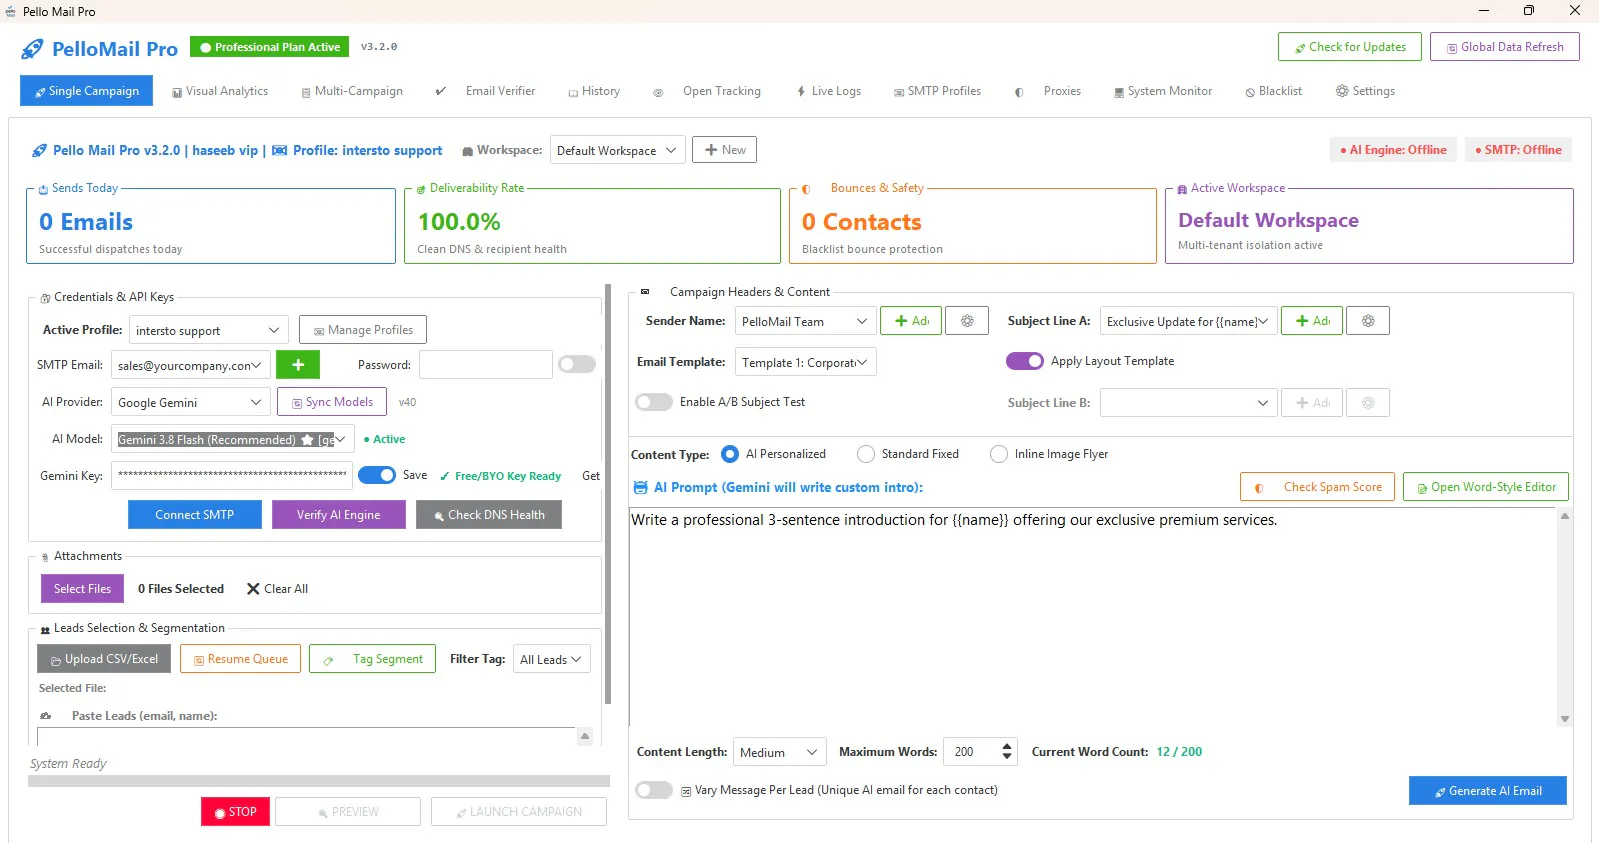This screenshot has height=843, width=1599.
Task: Click the green plus next to SMTP Email
Action: coord(298,365)
